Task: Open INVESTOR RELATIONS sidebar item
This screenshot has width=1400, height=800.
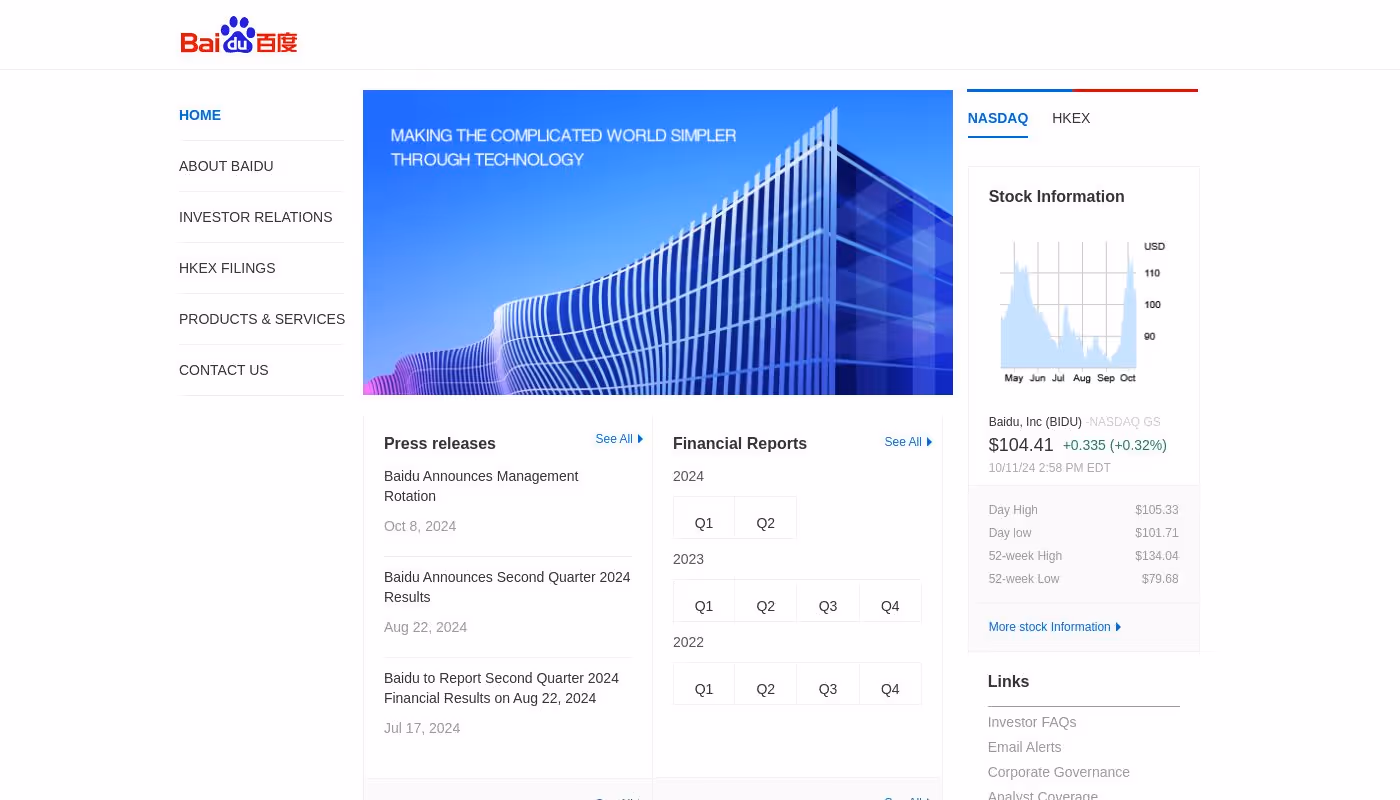Action: click(256, 217)
